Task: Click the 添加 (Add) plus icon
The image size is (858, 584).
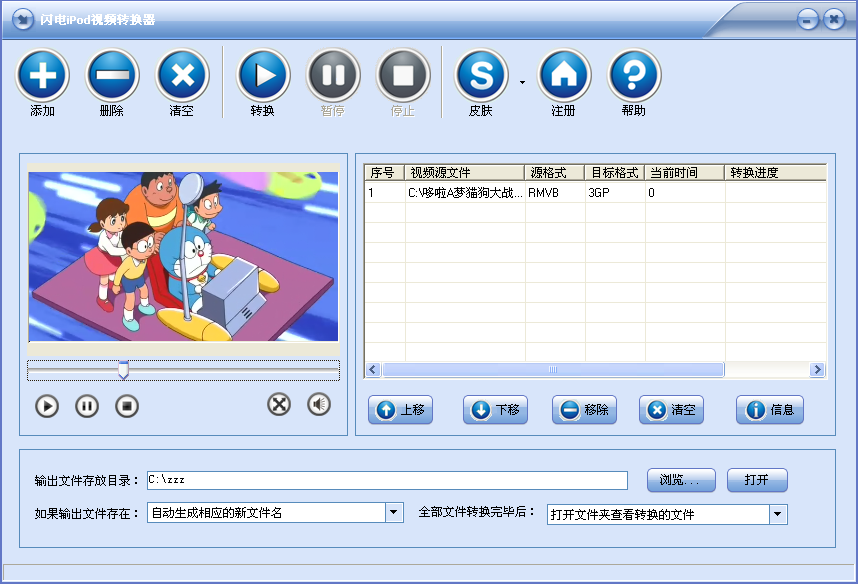Action: point(43,76)
